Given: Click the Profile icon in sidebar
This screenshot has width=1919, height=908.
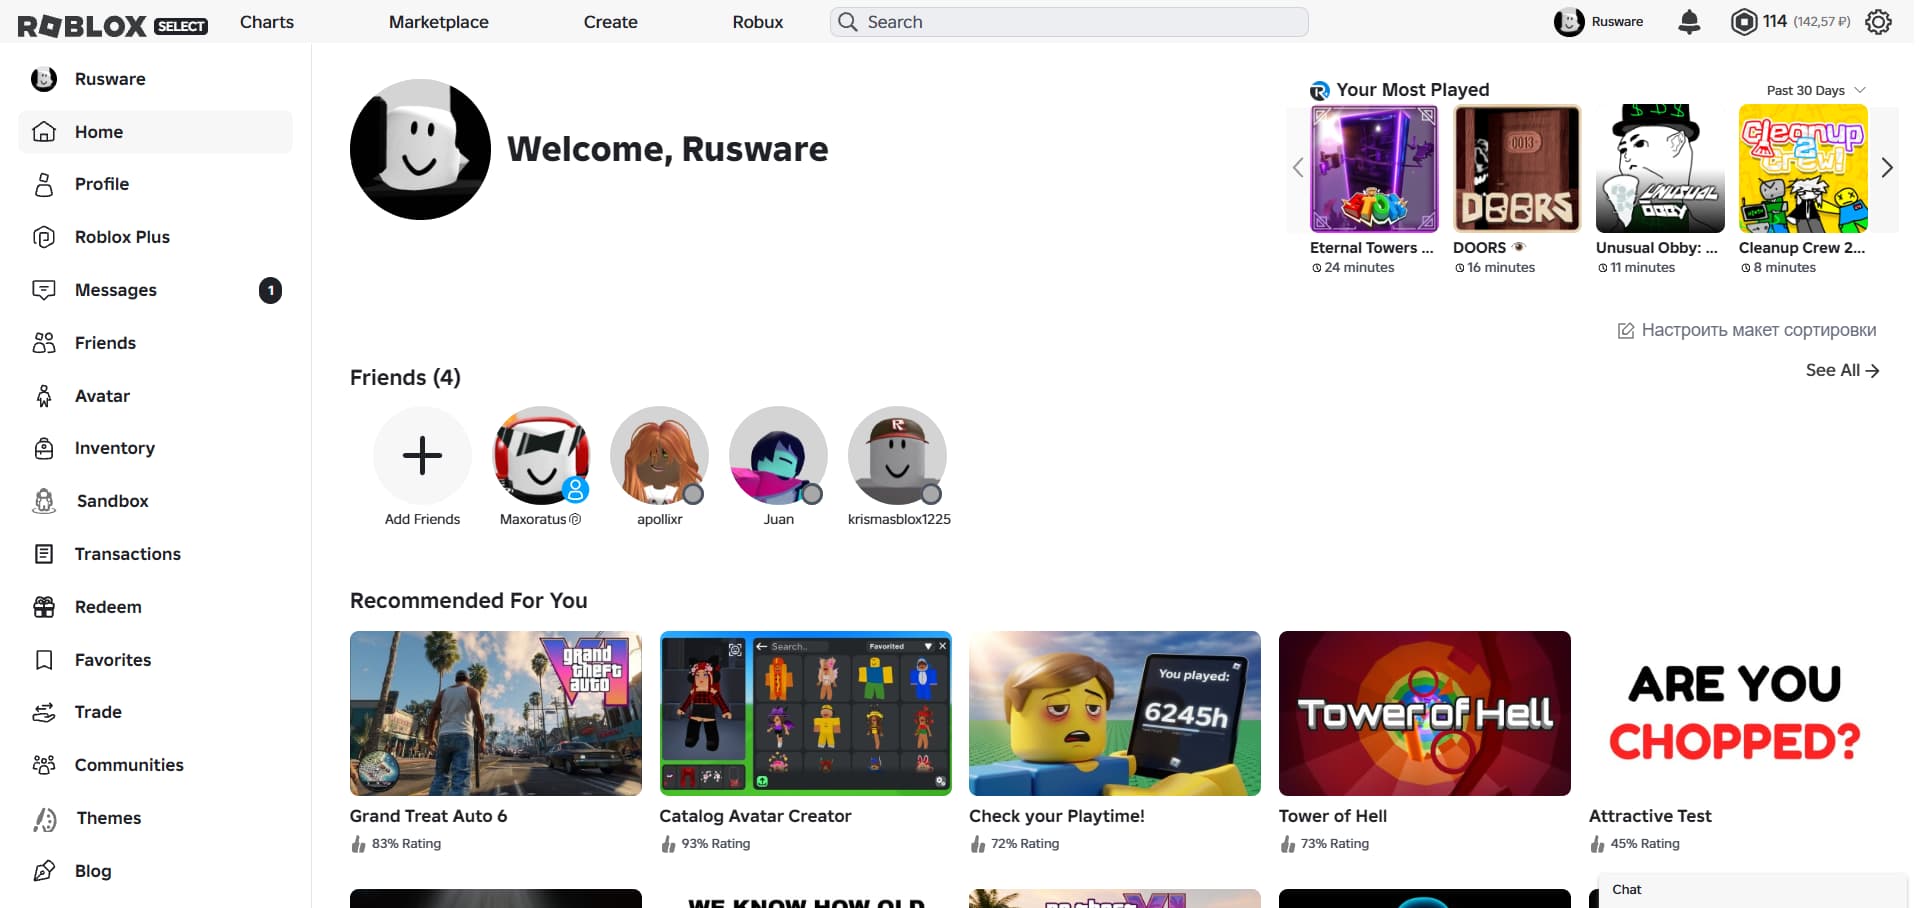Looking at the screenshot, I should (44, 184).
